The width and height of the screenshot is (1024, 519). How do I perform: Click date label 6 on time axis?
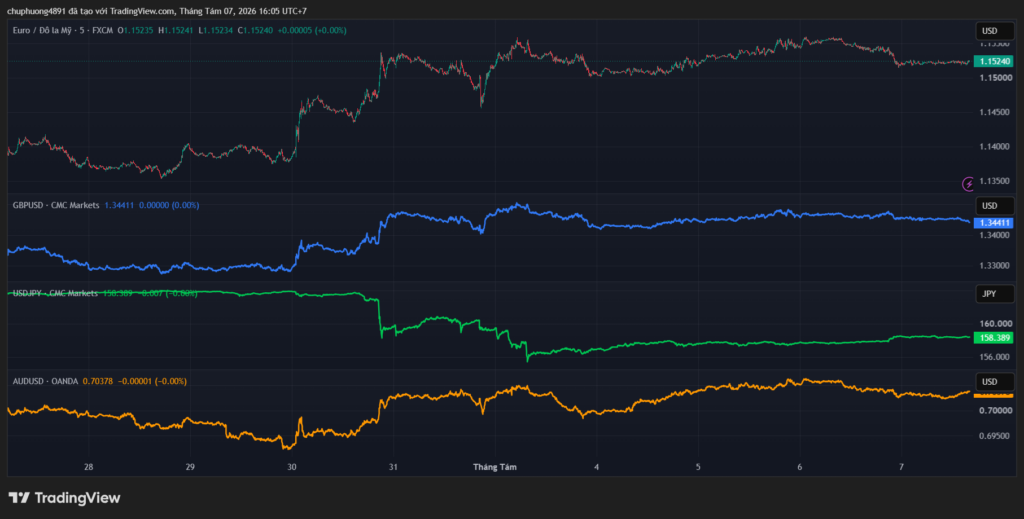point(799,467)
